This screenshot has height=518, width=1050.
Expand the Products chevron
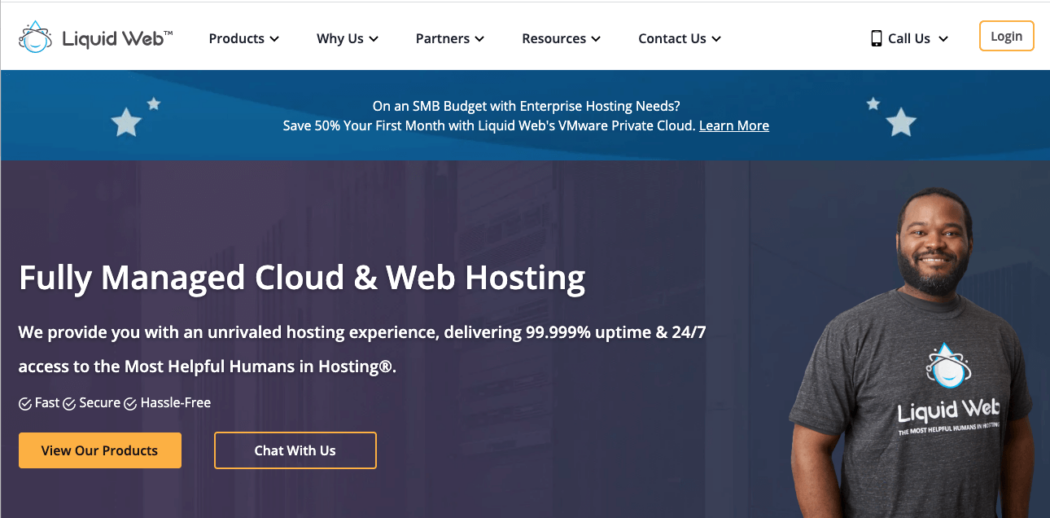coord(274,39)
